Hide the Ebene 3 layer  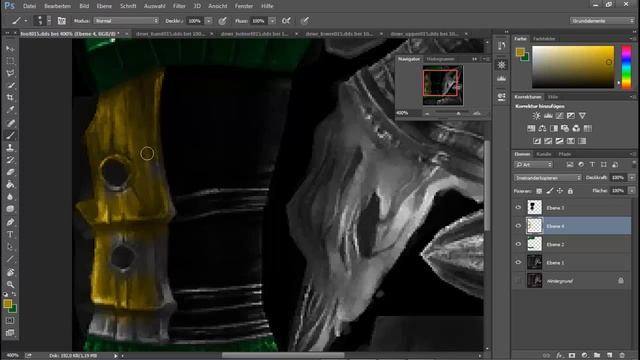(x=518, y=207)
